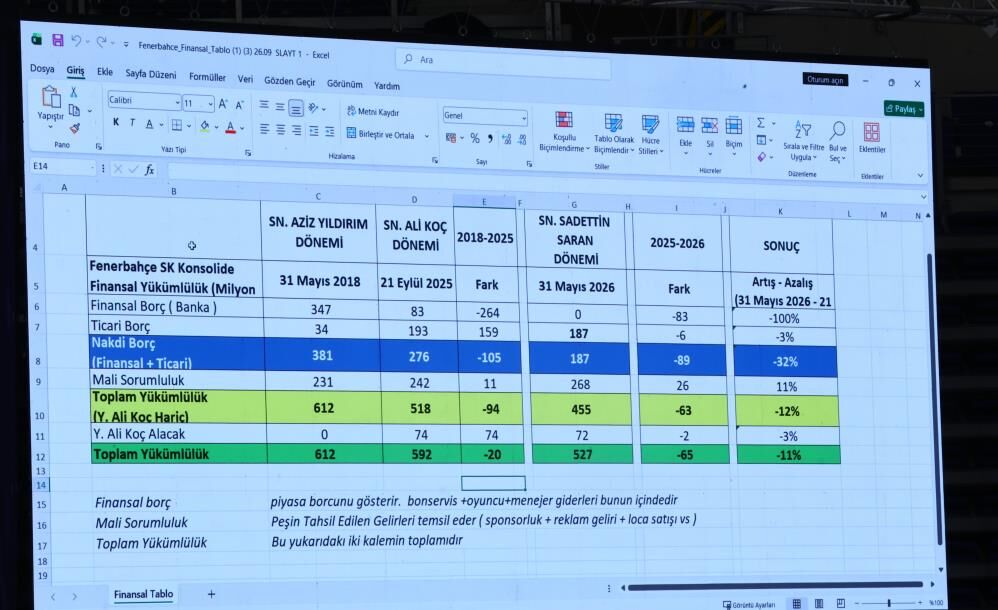Toggle bold K formatting
This screenshot has height=610, width=998.
point(116,122)
